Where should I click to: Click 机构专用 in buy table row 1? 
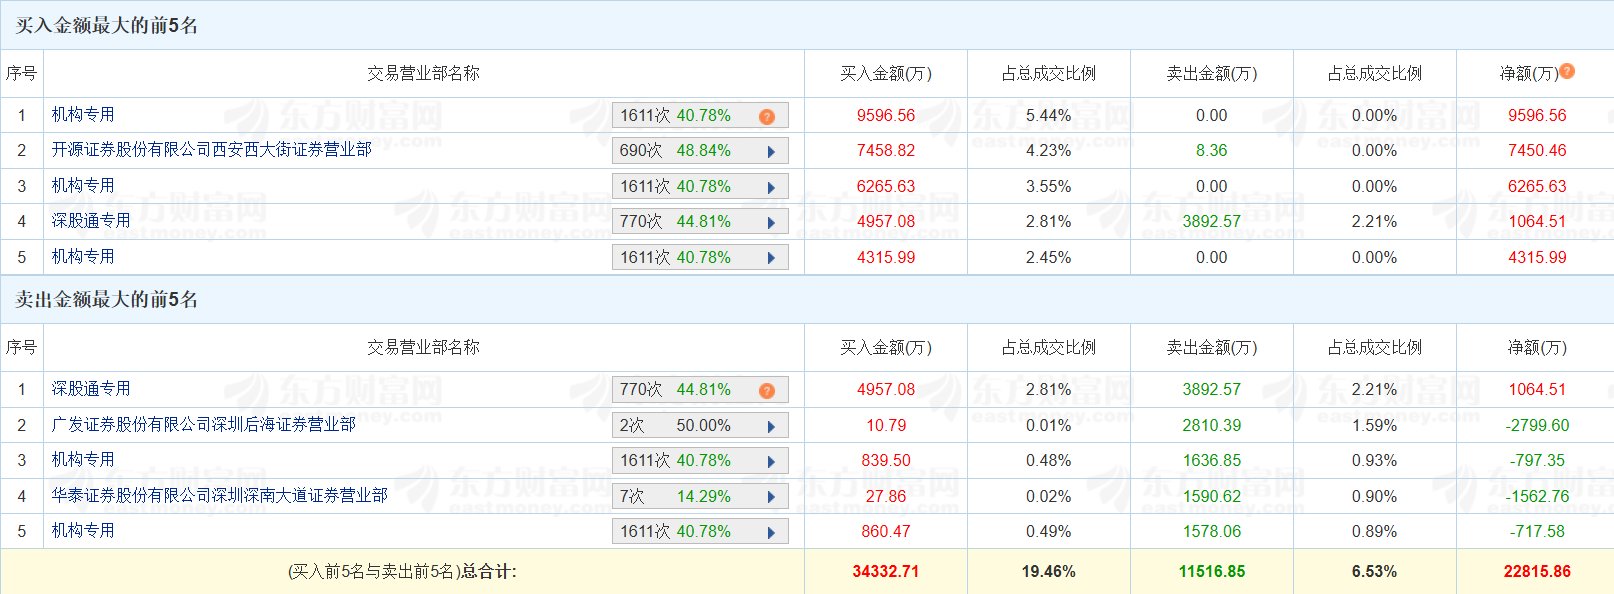(x=83, y=115)
